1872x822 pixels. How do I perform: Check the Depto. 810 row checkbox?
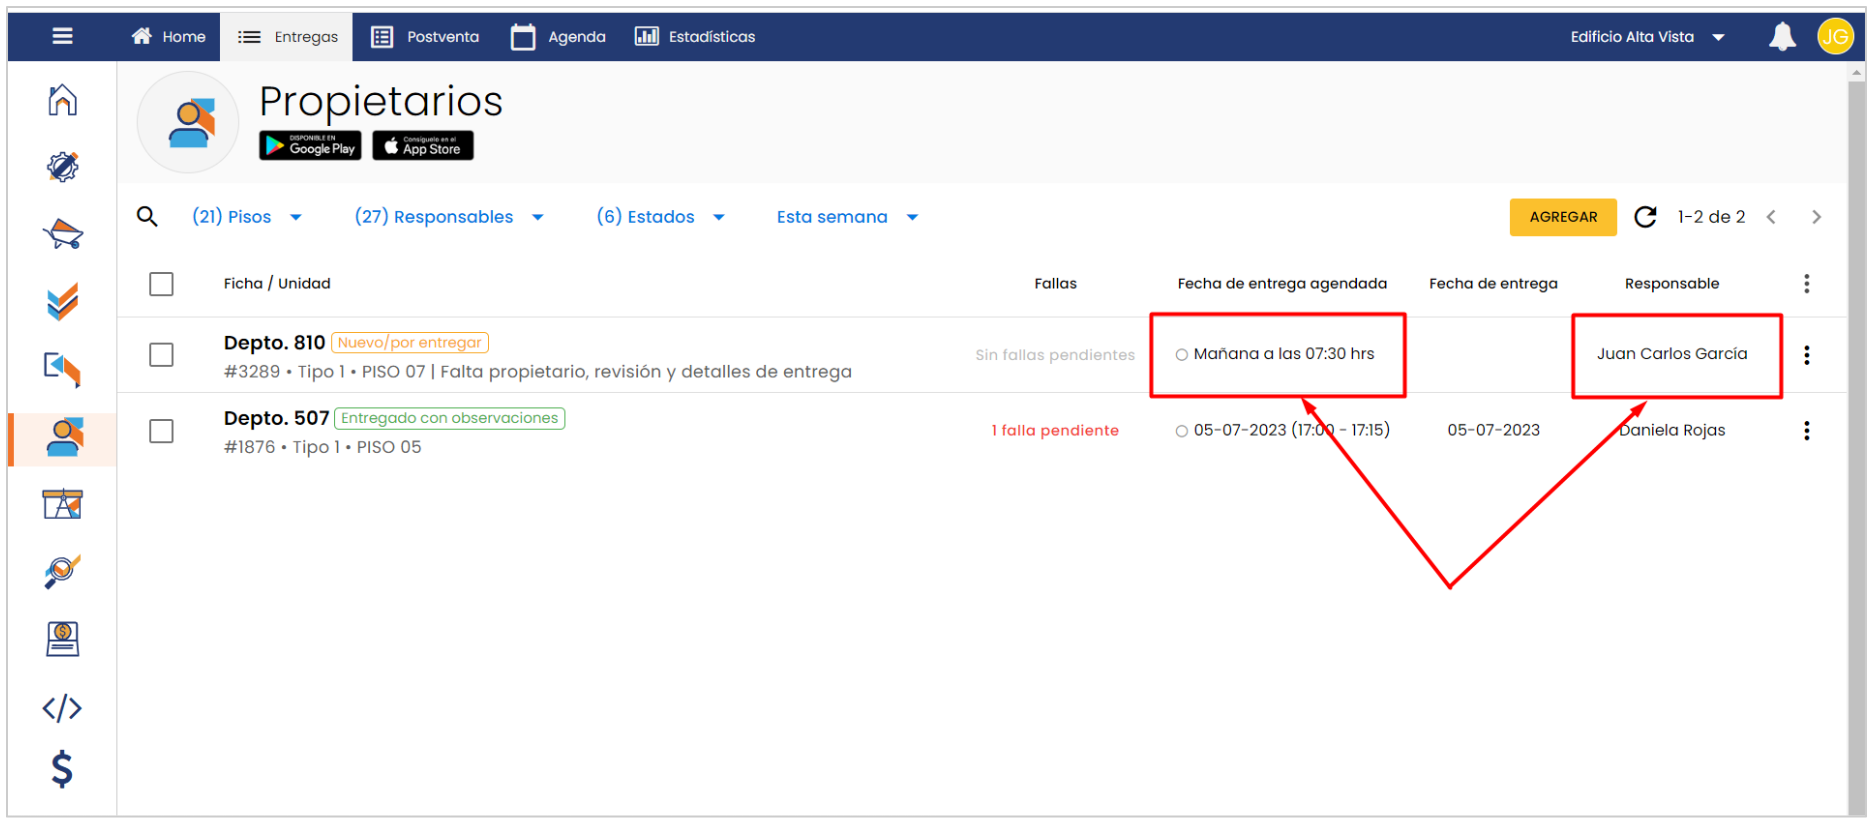[161, 355]
